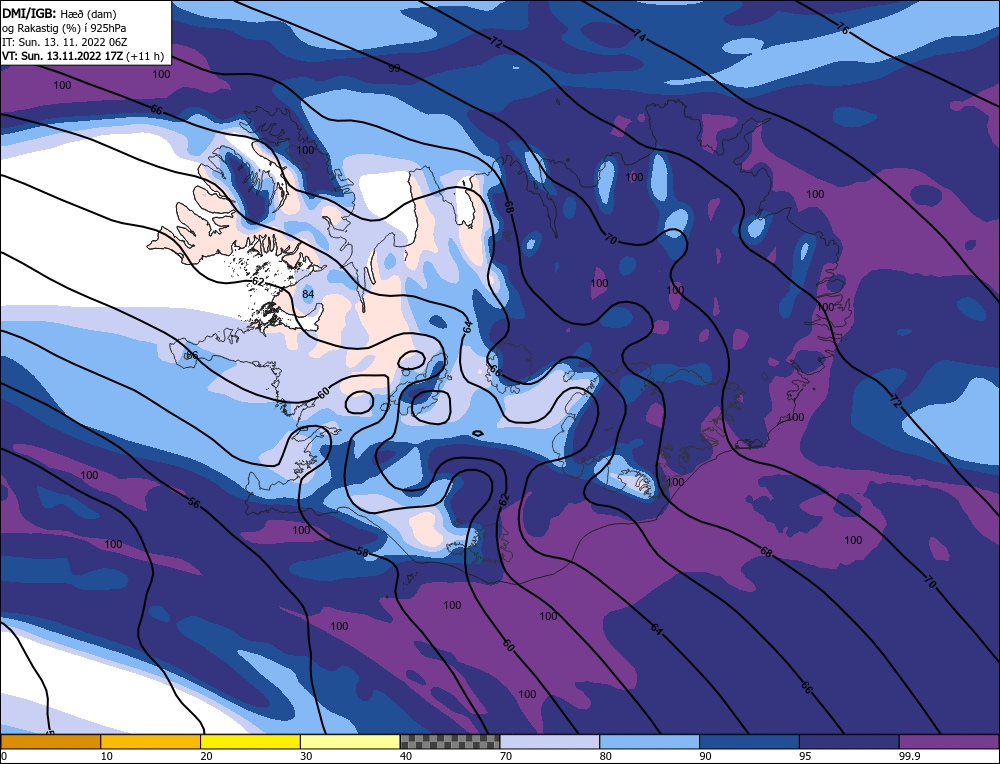Click the '40' legend scale value
This screenshot has height=764, width=1000.
coord(406,756)
